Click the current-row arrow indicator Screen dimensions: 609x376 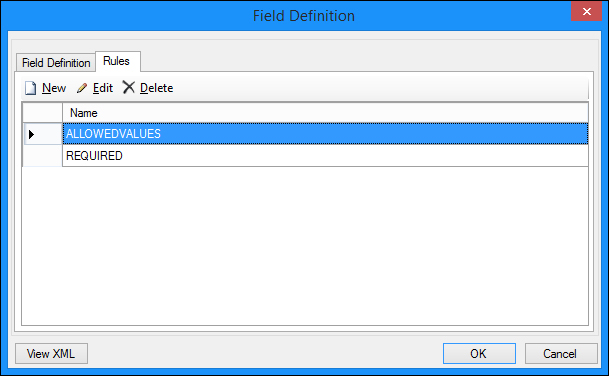tap(32, 134)
